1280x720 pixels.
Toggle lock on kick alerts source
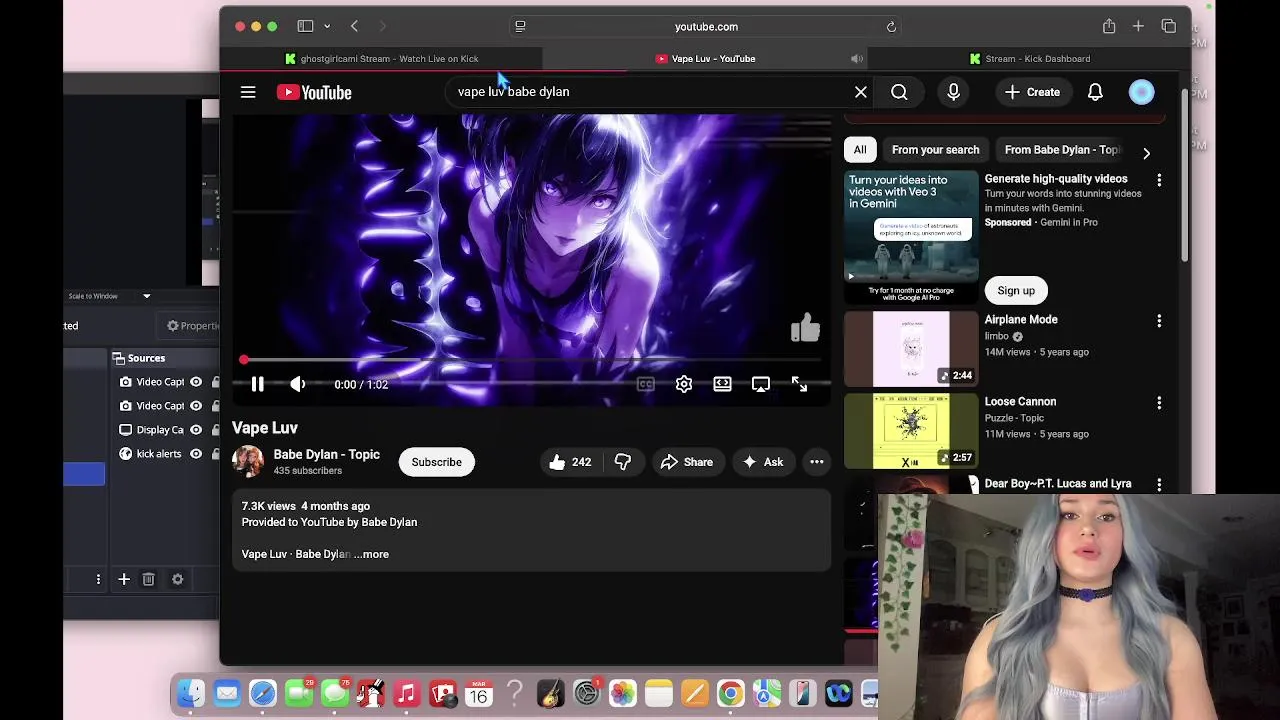(215, 454)
